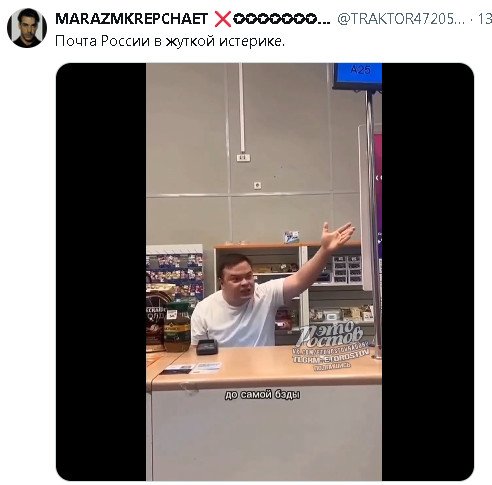Click the blue A25 queue display in the video
Screen dimensions: 492x485
[x=358, y=76]
